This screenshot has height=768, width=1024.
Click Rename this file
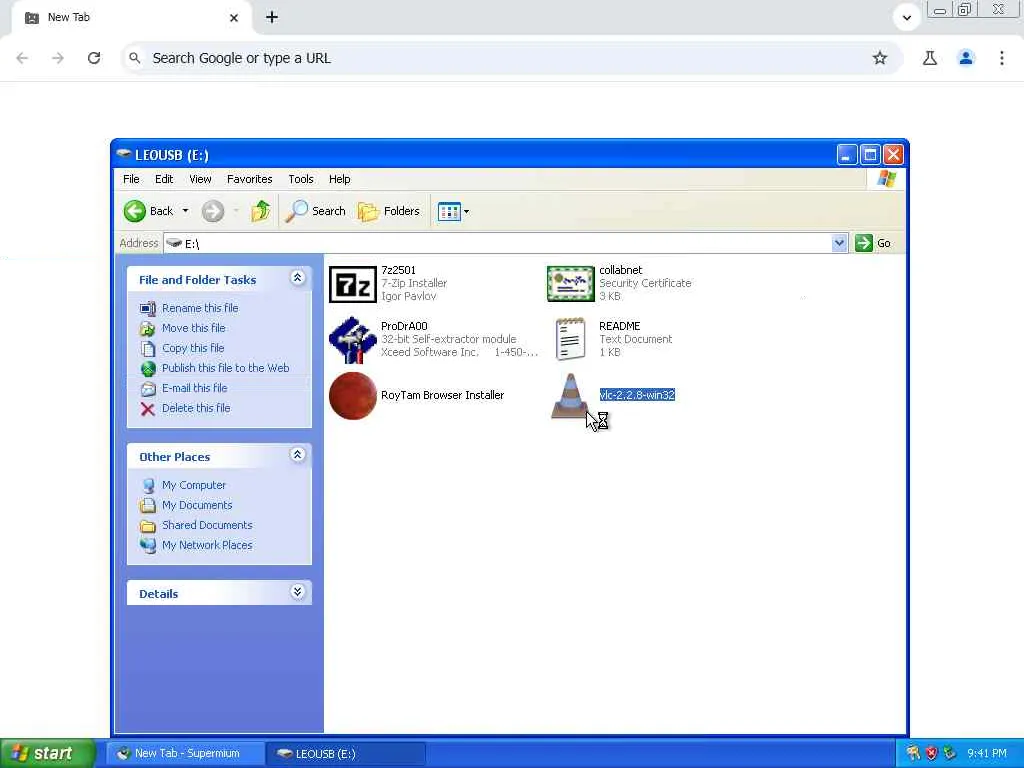(x=200, y=308)
